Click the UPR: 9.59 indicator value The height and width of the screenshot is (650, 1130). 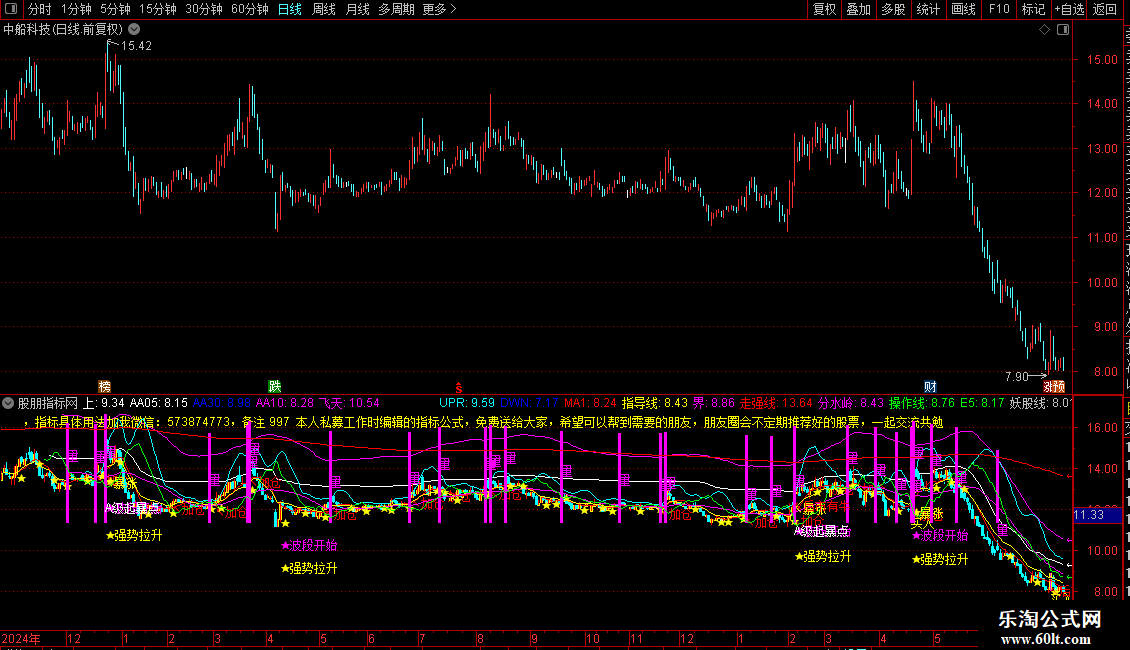[467, 404]
